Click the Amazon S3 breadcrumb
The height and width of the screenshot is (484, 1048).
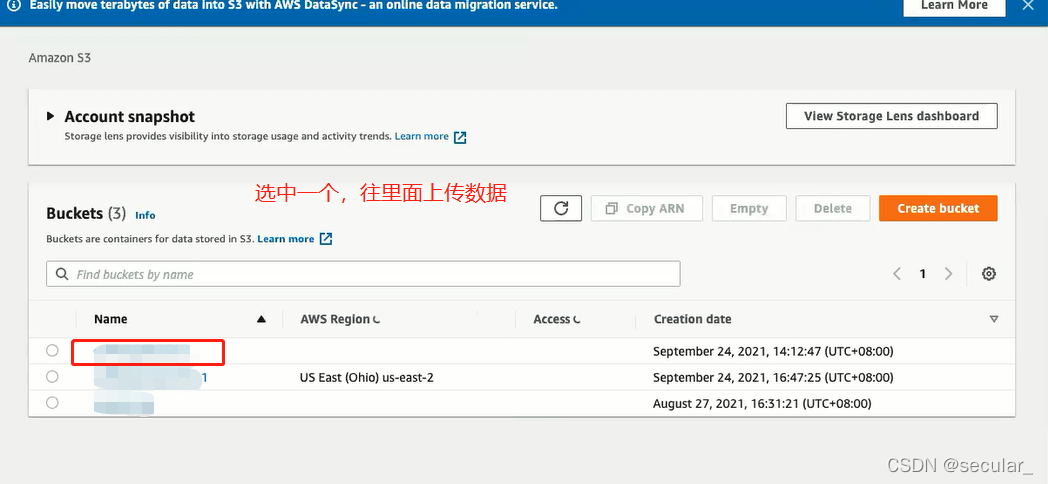pos(59,58)
